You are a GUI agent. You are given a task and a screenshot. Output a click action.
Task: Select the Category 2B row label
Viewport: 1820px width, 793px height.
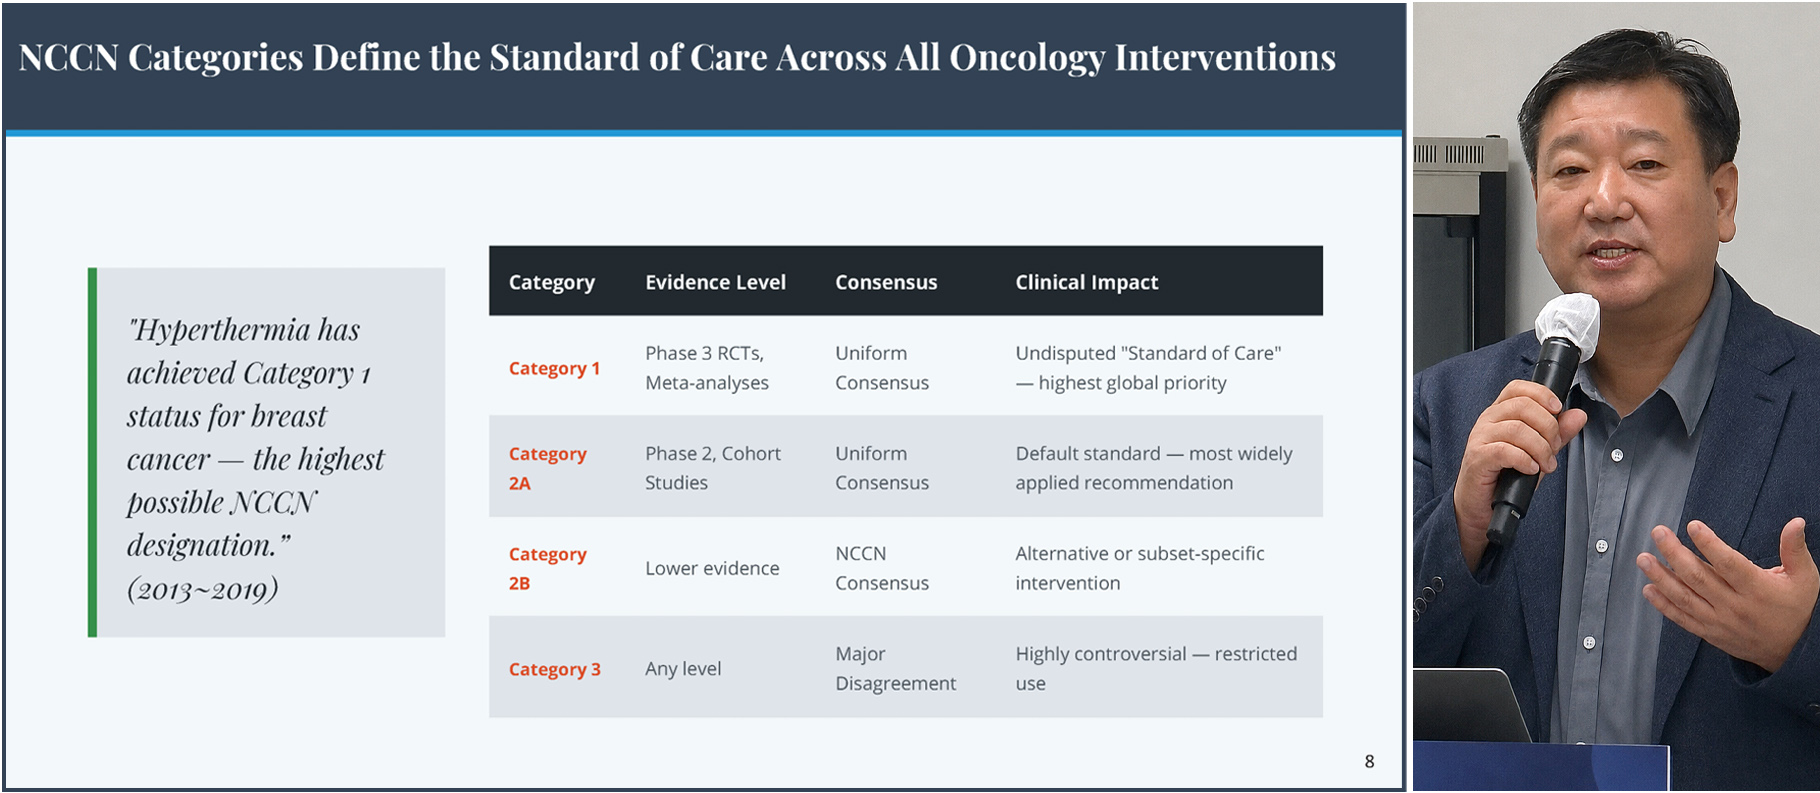pyautogui.click(x=547, y=568)
